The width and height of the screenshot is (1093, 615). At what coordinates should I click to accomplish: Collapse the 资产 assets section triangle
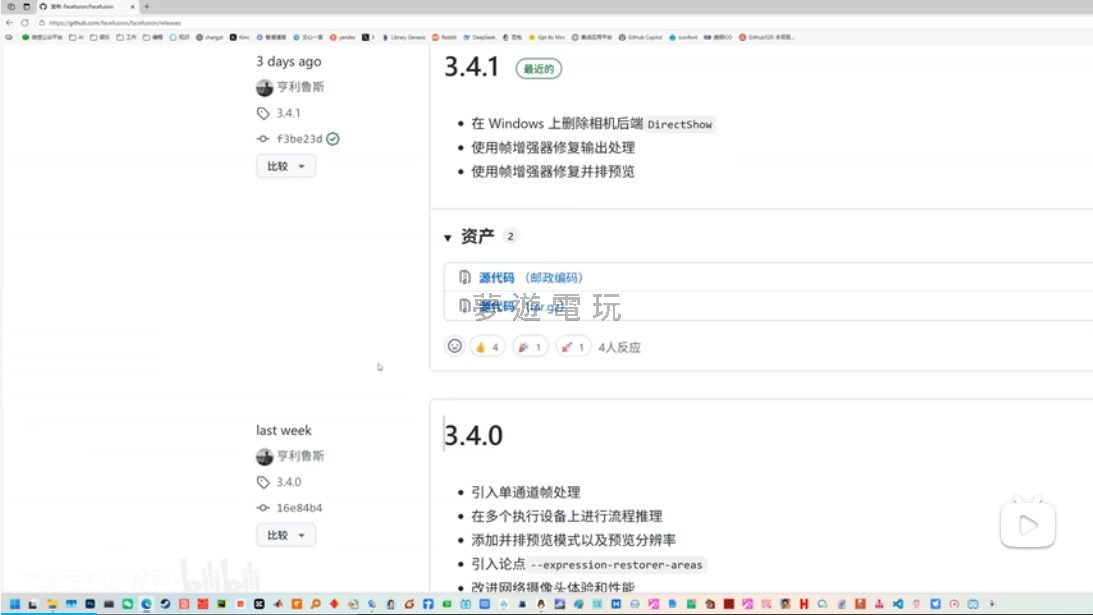(448, 238)
